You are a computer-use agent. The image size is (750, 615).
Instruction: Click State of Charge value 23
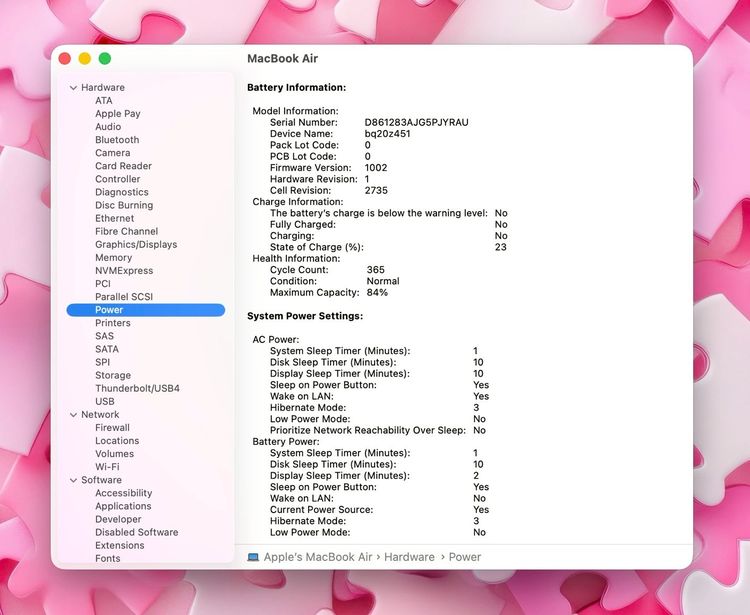coord(501,247)
